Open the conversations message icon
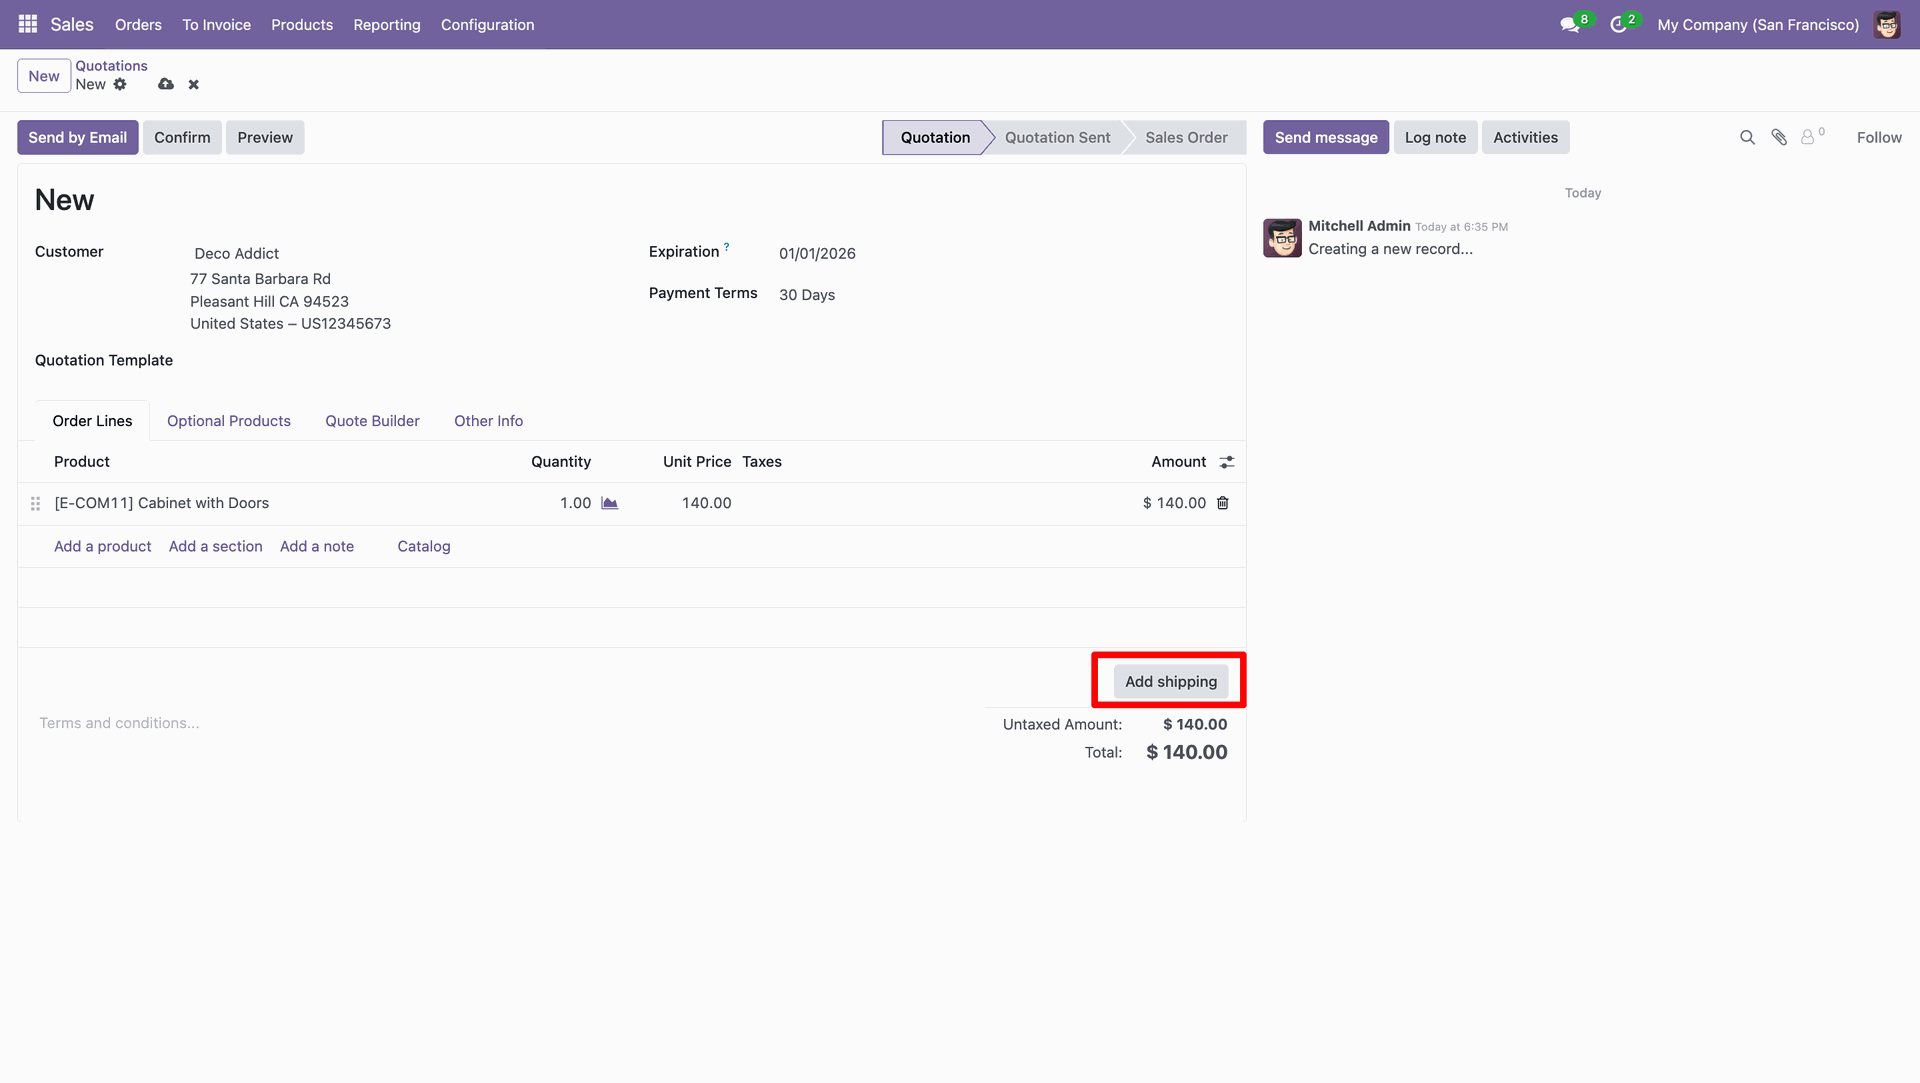 click(1570, 25)
